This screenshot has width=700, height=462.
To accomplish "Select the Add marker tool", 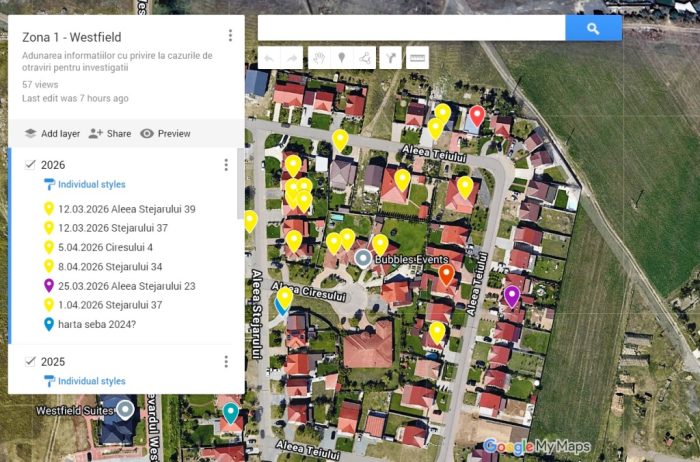I will [x=342, y=58].
